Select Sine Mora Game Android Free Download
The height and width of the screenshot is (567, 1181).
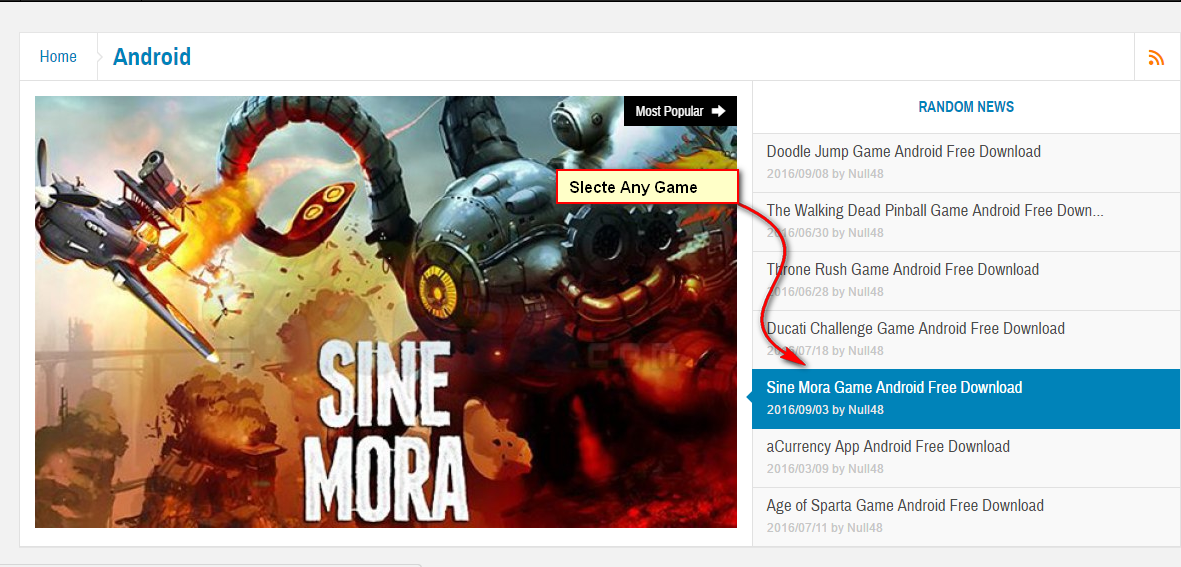[x=894, y=388]
